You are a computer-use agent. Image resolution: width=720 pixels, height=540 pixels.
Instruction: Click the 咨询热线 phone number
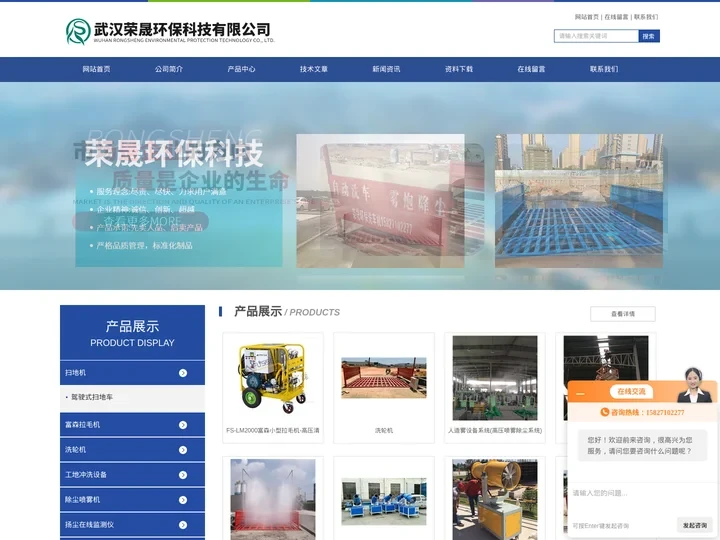(x=665, y=413)
